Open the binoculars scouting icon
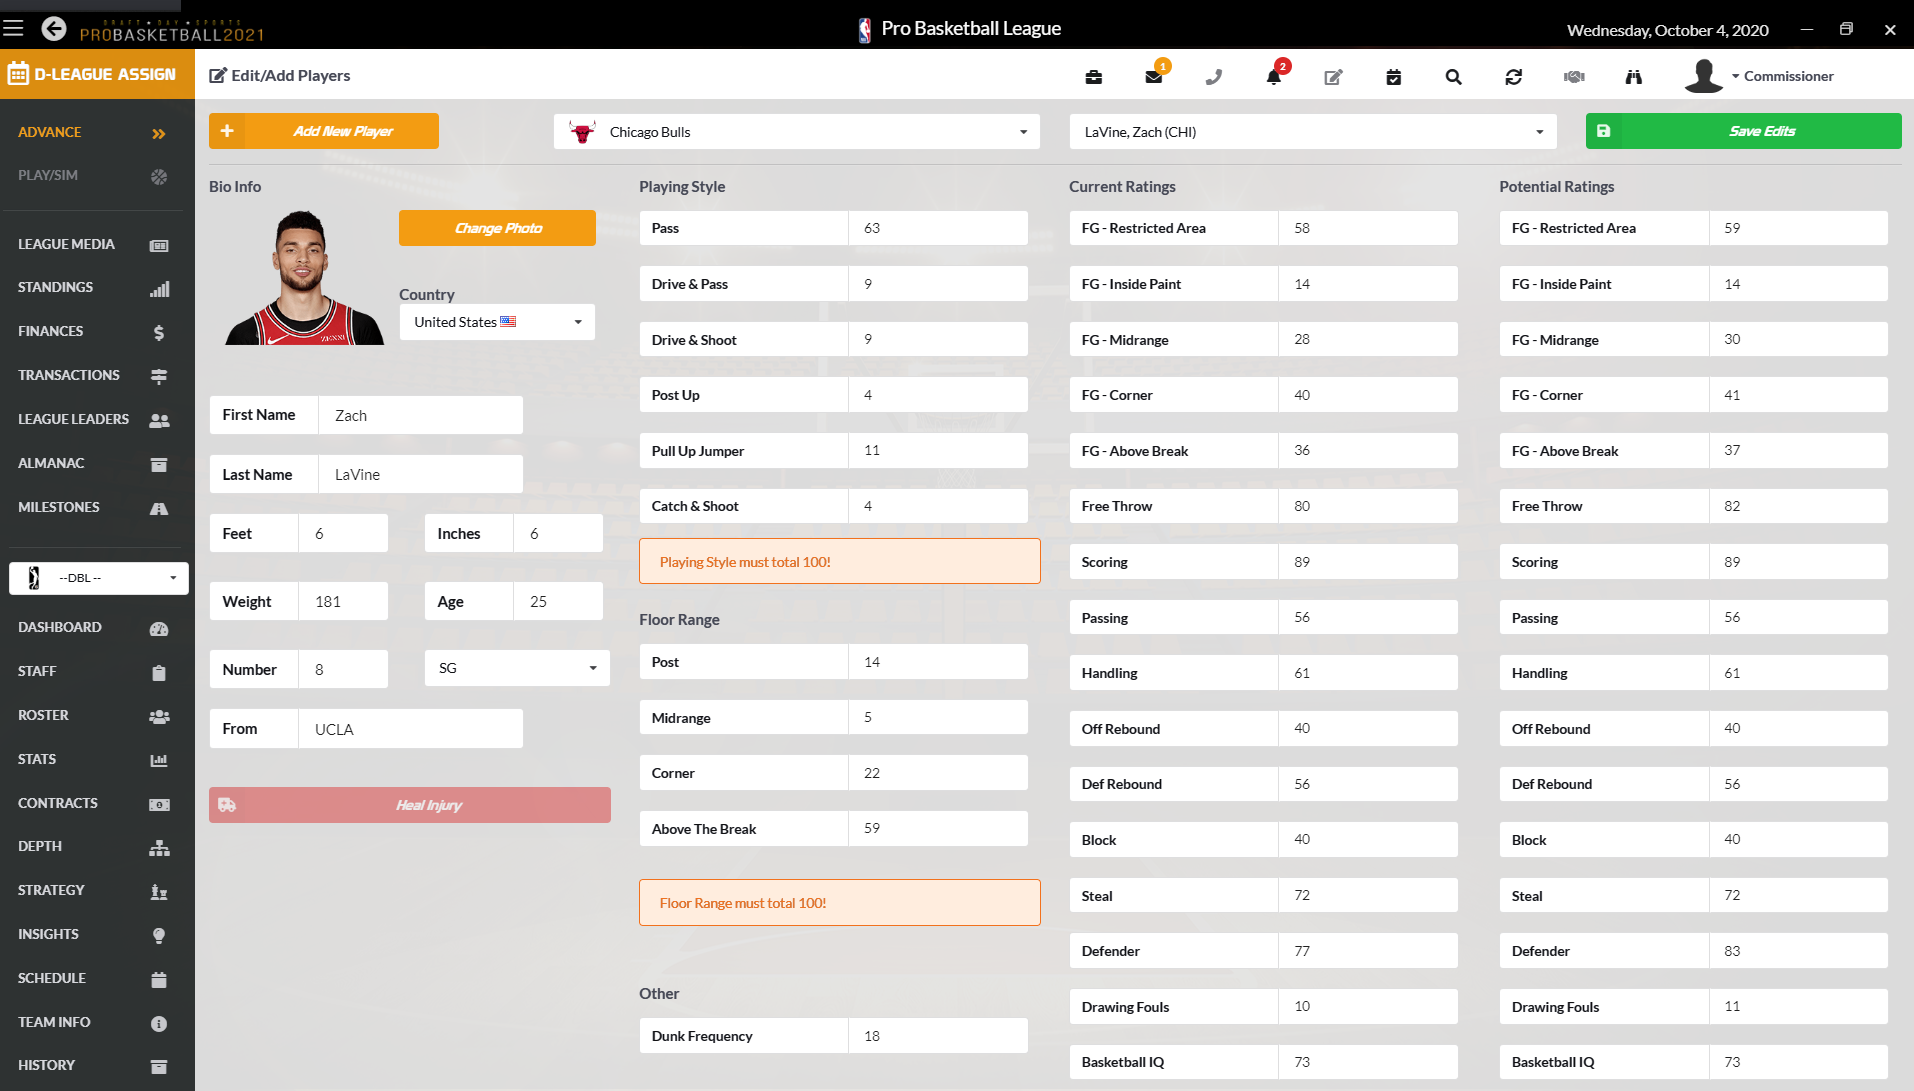The height and width of the screenshot is (1091, 1914). (x=1634, y=77)
